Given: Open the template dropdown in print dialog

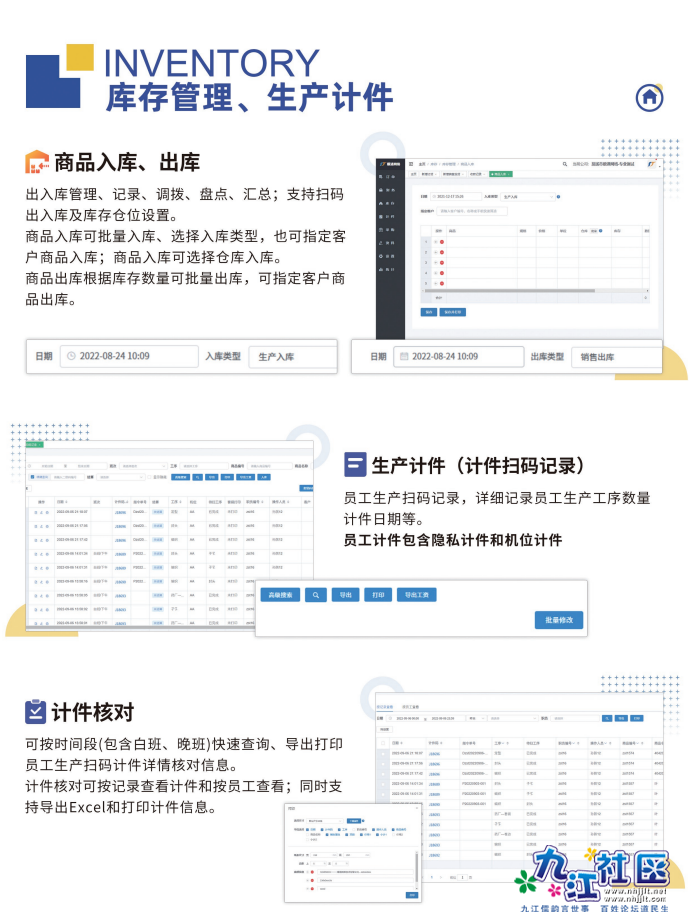Looking at the screenshot, I should 325,821.
